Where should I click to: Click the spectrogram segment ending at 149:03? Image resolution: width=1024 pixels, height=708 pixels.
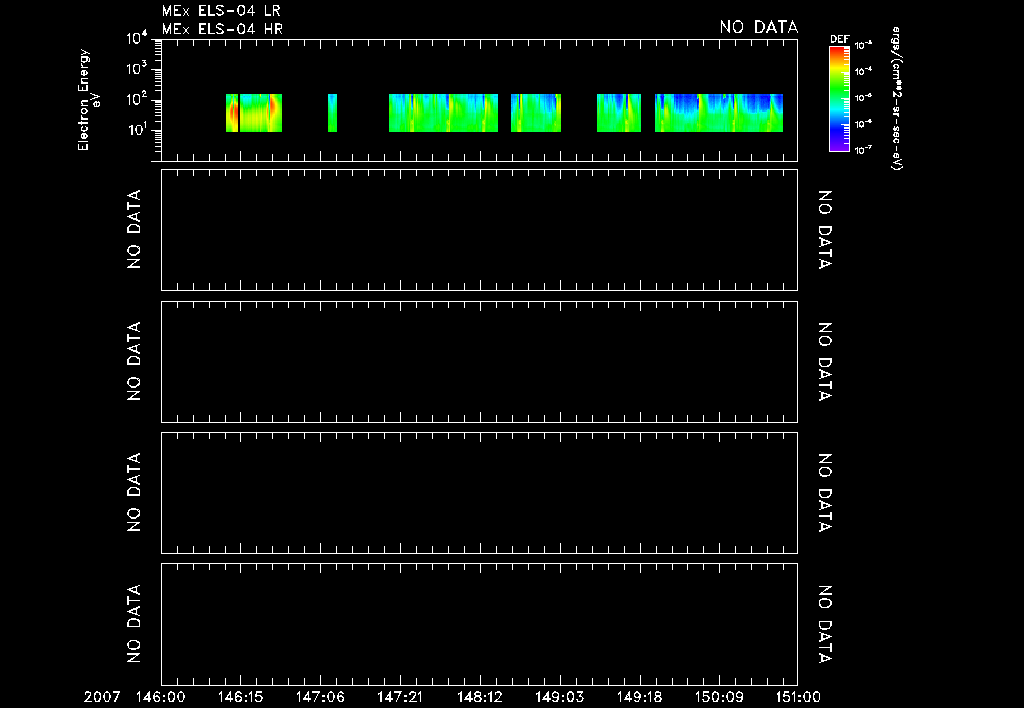pyautogui.click(x=536, y=113)
